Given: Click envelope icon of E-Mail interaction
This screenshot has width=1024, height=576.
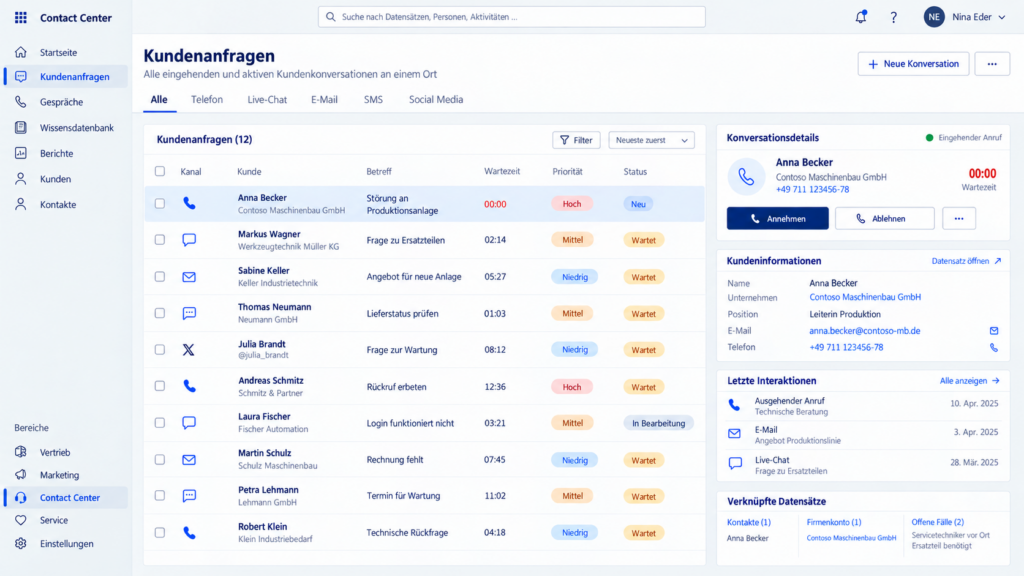Looking at the screenshot, I should (735, 434).
